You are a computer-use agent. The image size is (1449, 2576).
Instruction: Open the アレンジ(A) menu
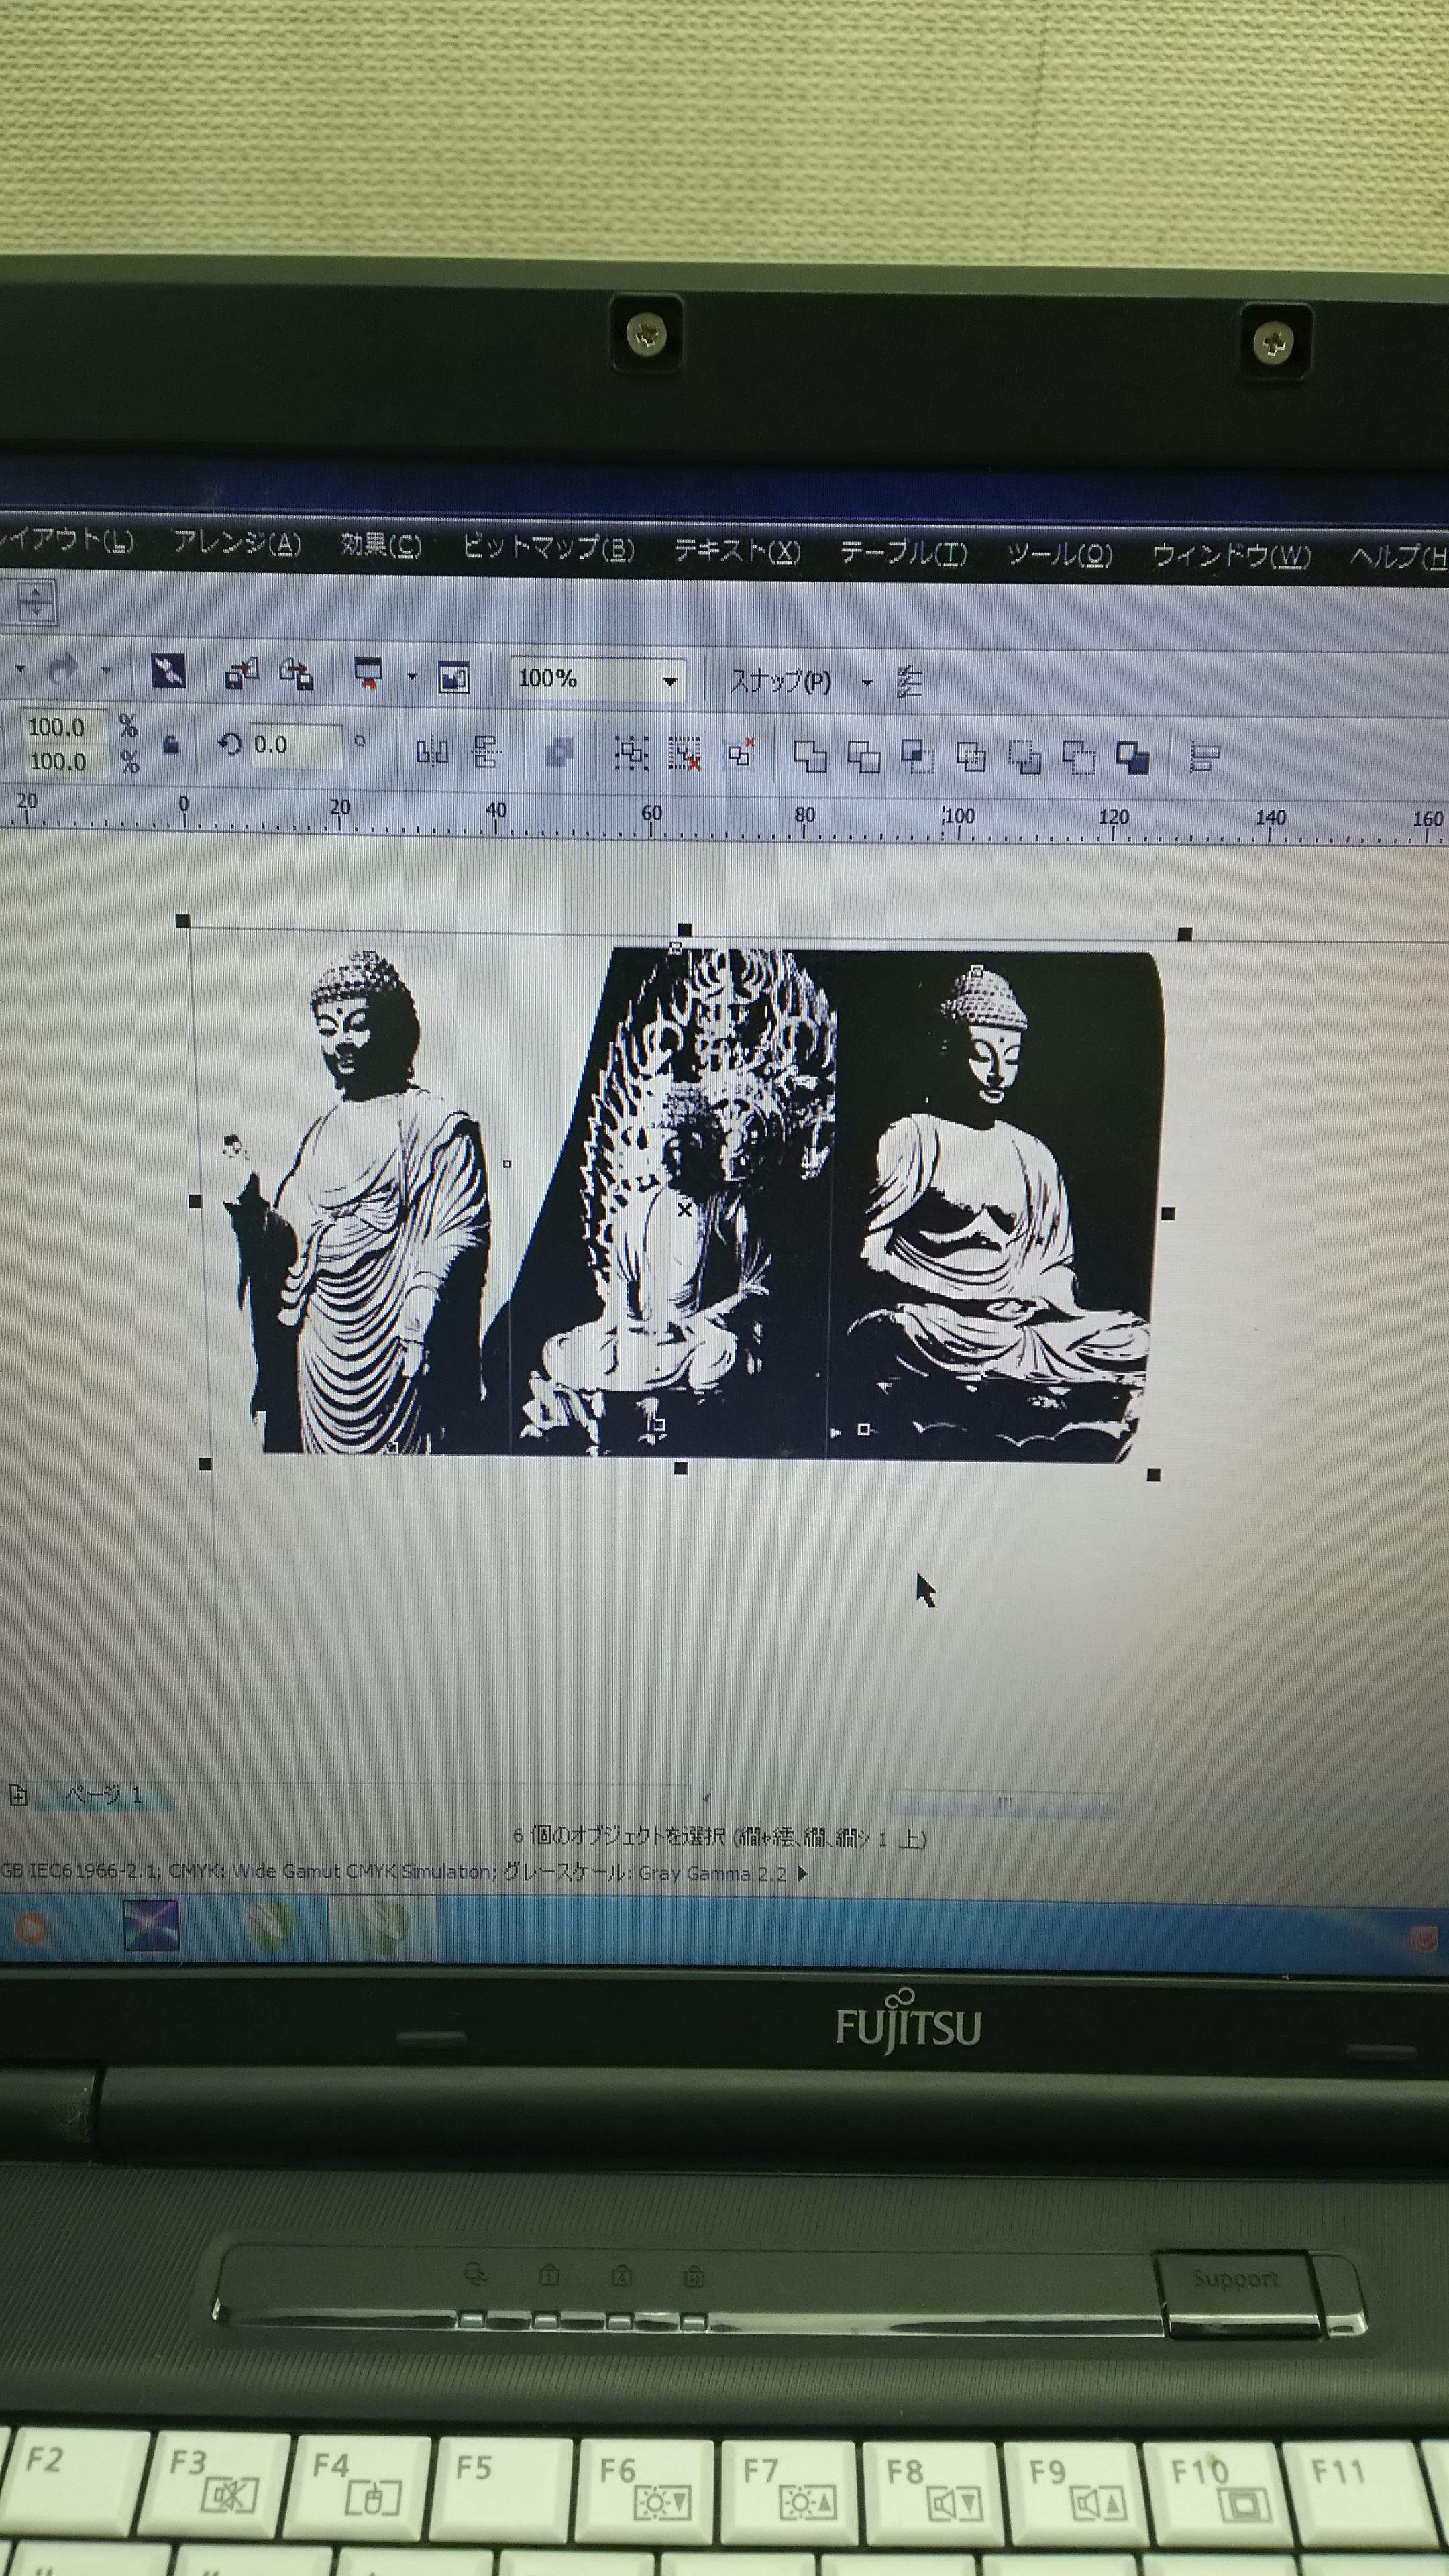tap(237, 543)
